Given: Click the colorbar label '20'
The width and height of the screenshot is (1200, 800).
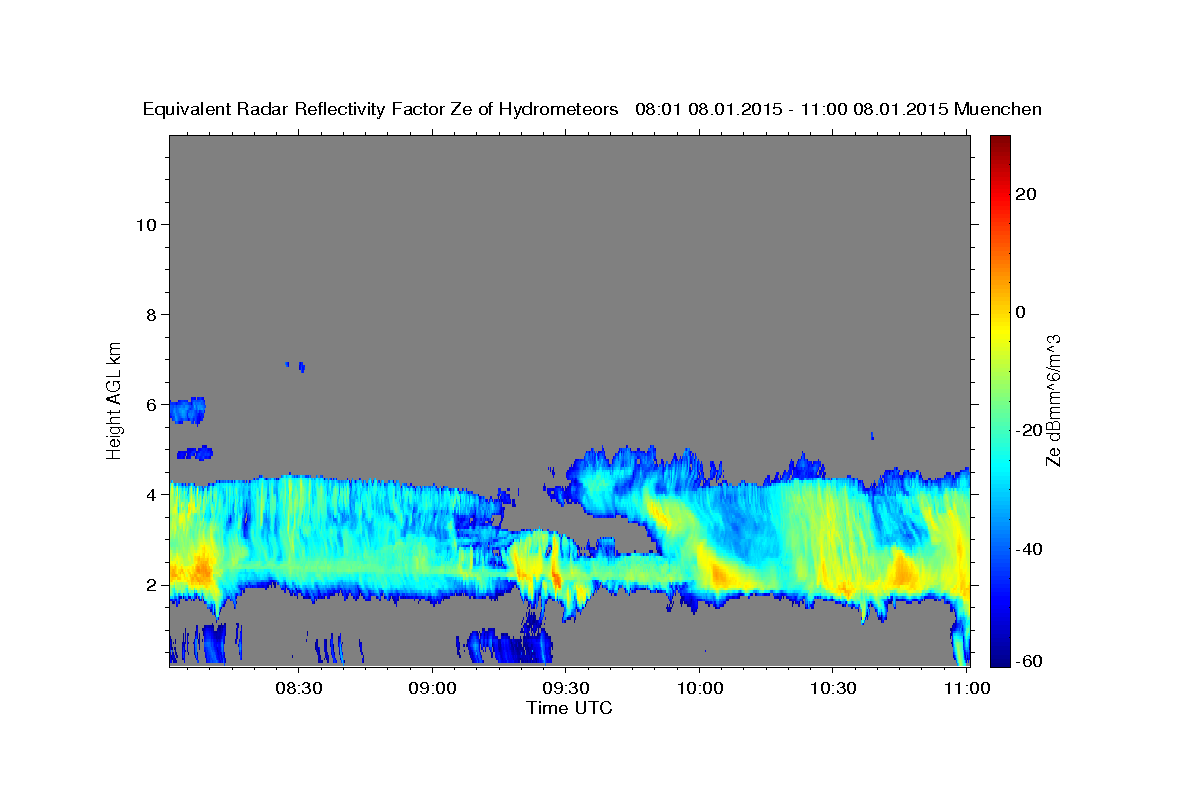Looking at the screenshot, I should point(1025,194).
